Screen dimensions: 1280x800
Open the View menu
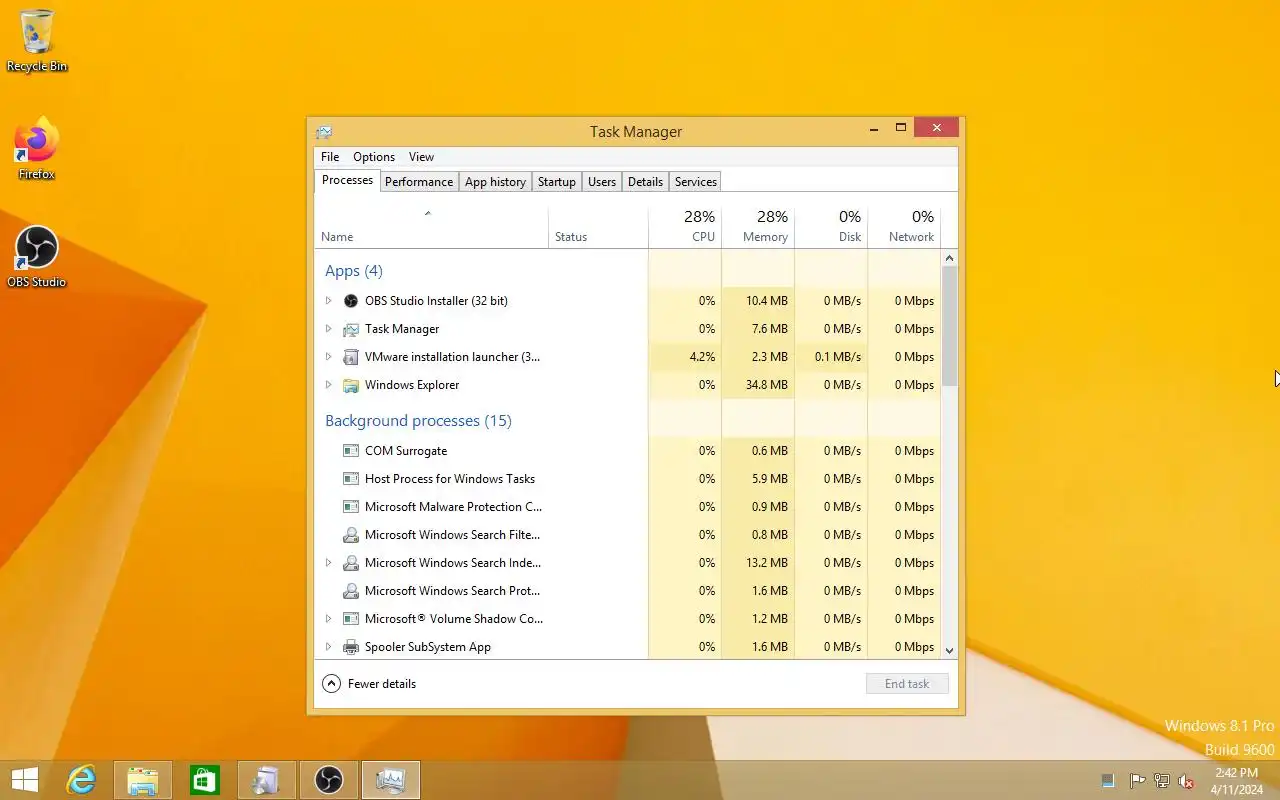pos(421,157)
